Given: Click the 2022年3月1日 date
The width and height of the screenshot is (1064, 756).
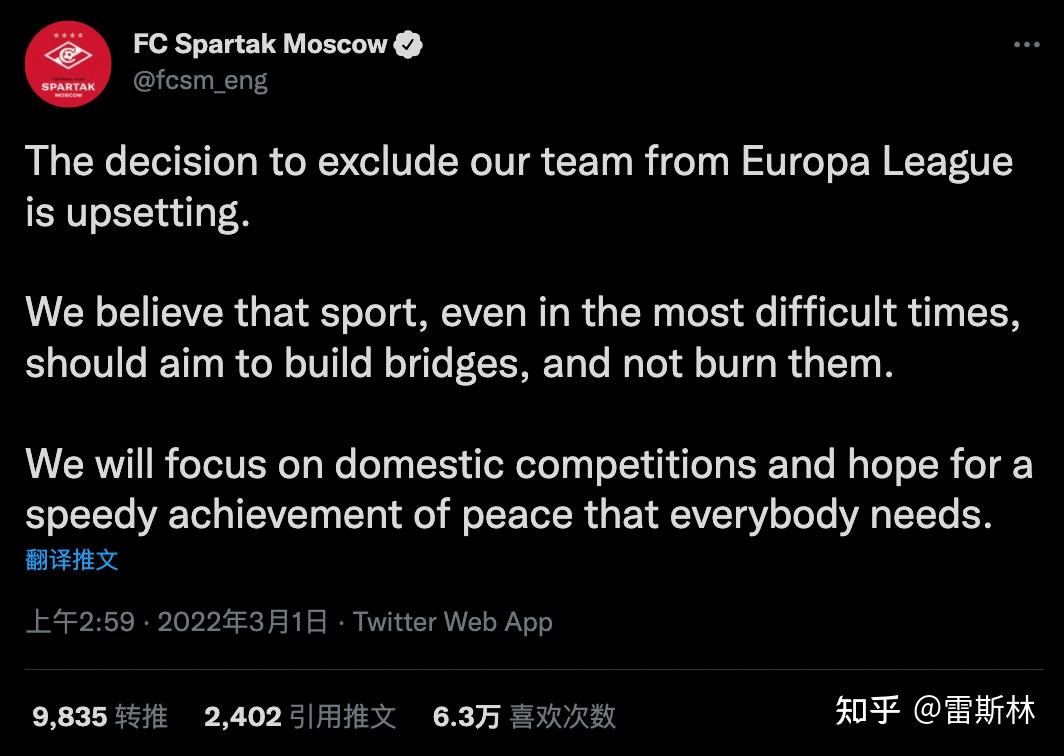Looking at the screenshot, I should coord(243,622).
